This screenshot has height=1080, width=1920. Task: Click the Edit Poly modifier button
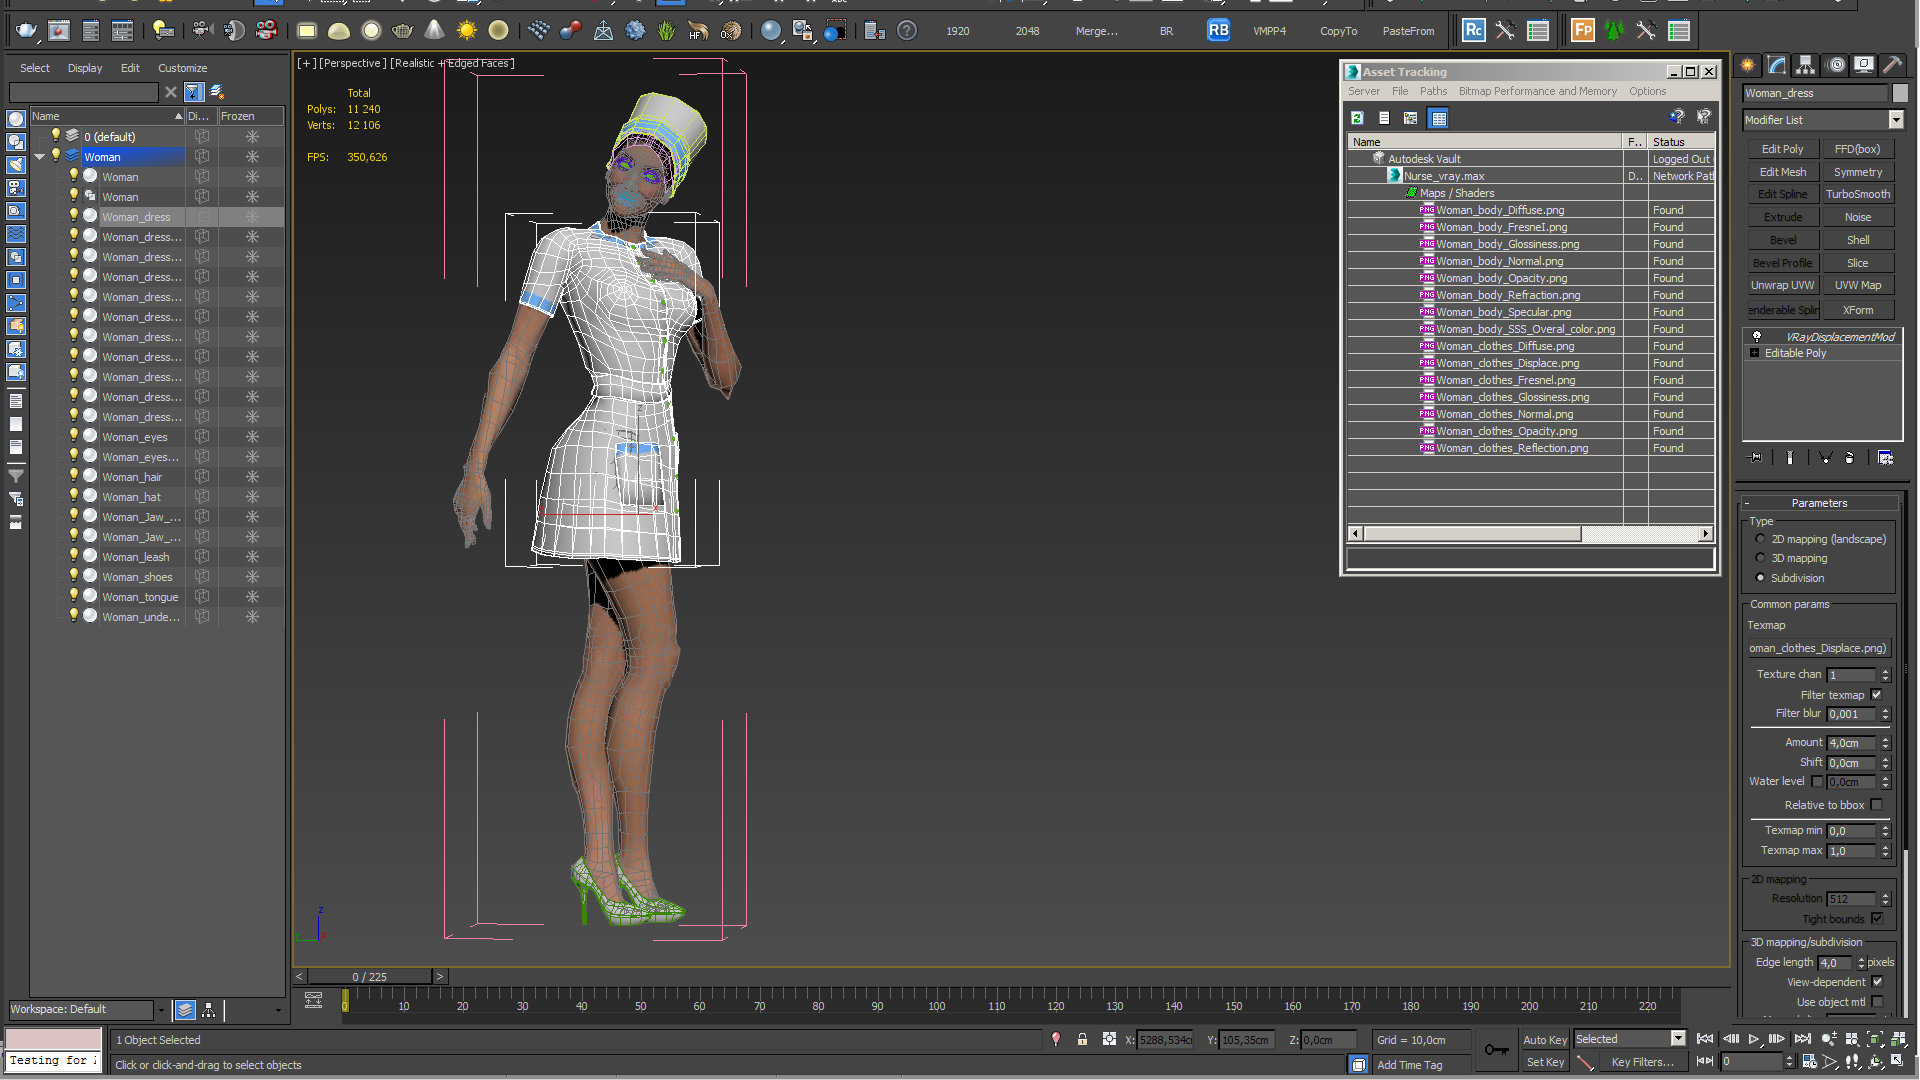click(x=1782, y=149)
